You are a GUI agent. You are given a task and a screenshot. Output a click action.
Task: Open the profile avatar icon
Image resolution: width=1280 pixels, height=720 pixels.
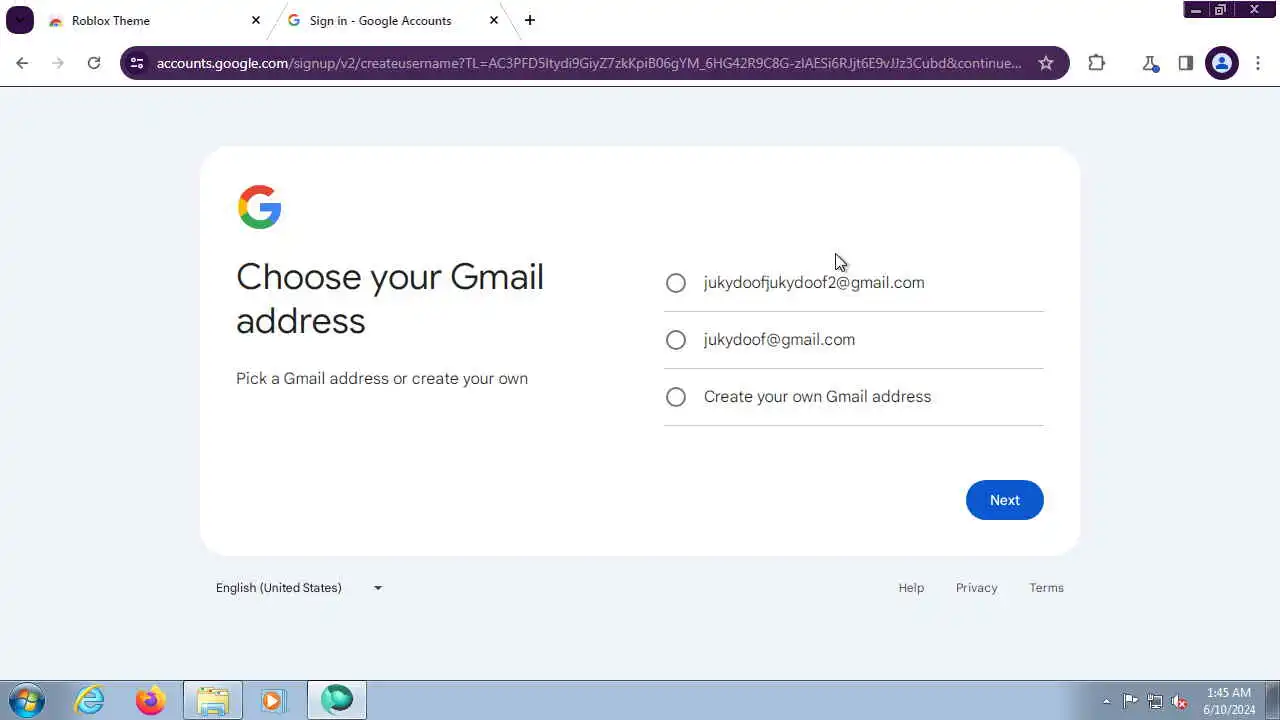pyautogui.click(x=1222, y=63)
